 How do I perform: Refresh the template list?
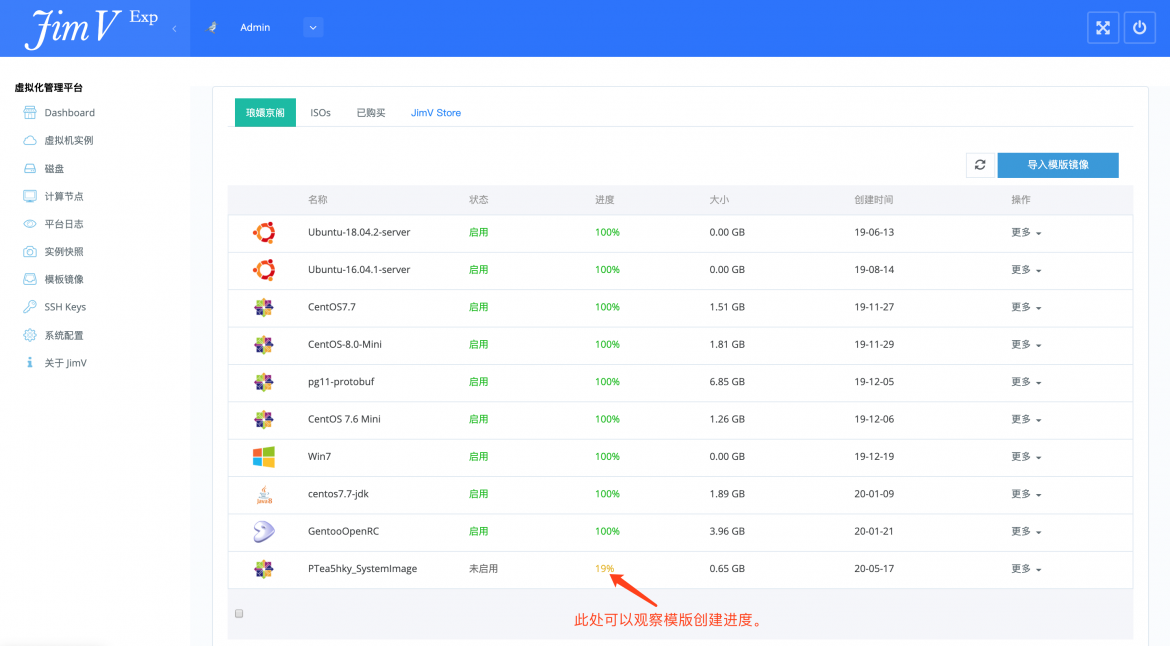click(x=980, y=165)
